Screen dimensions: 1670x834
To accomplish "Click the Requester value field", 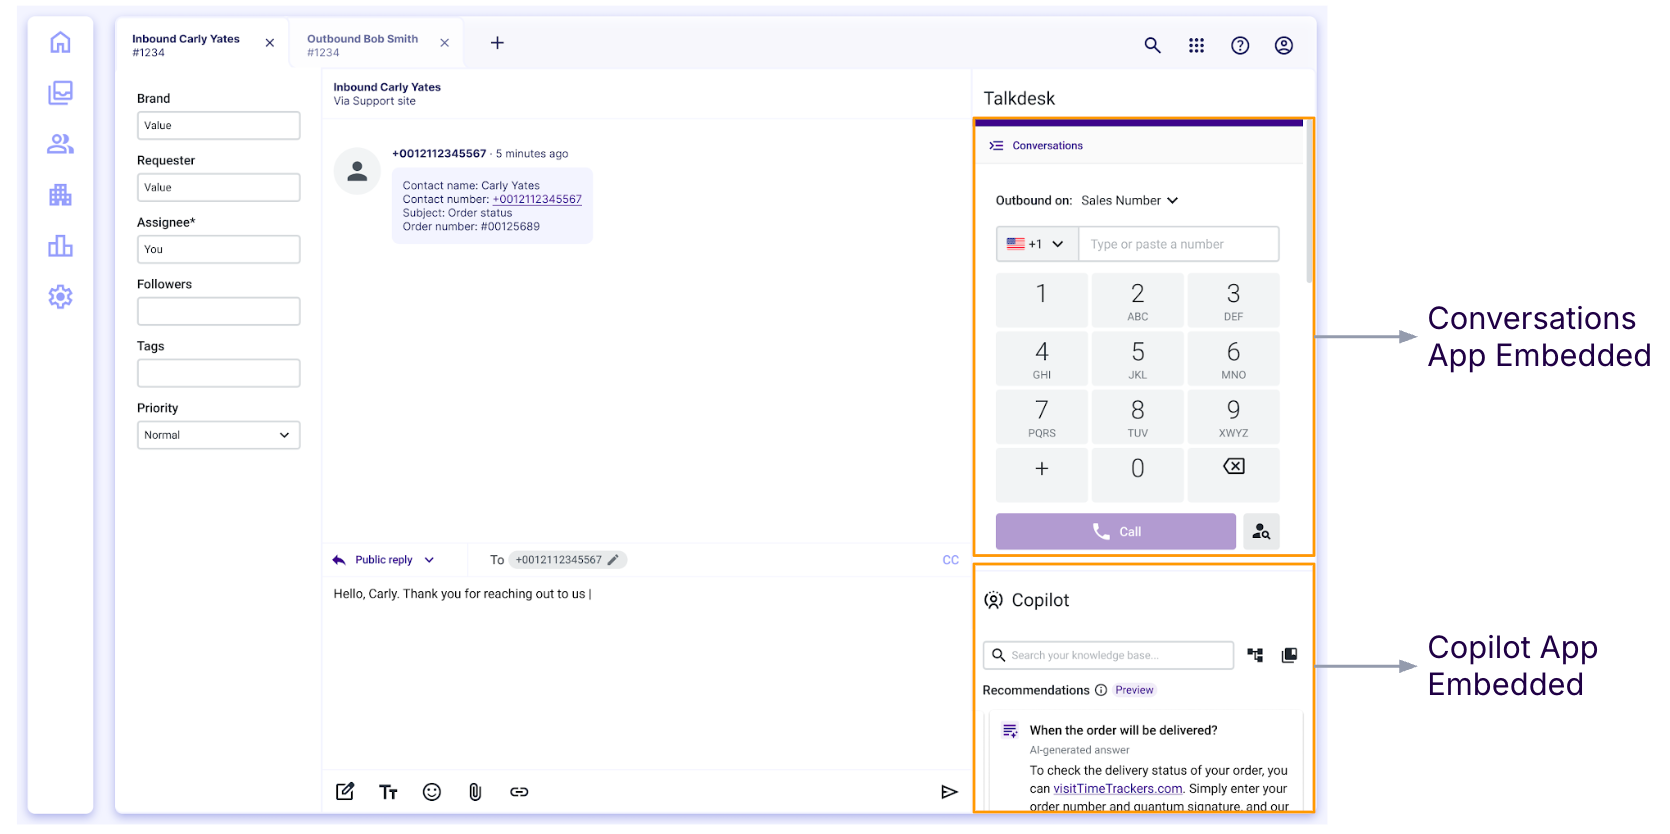I will coord(218,187).
